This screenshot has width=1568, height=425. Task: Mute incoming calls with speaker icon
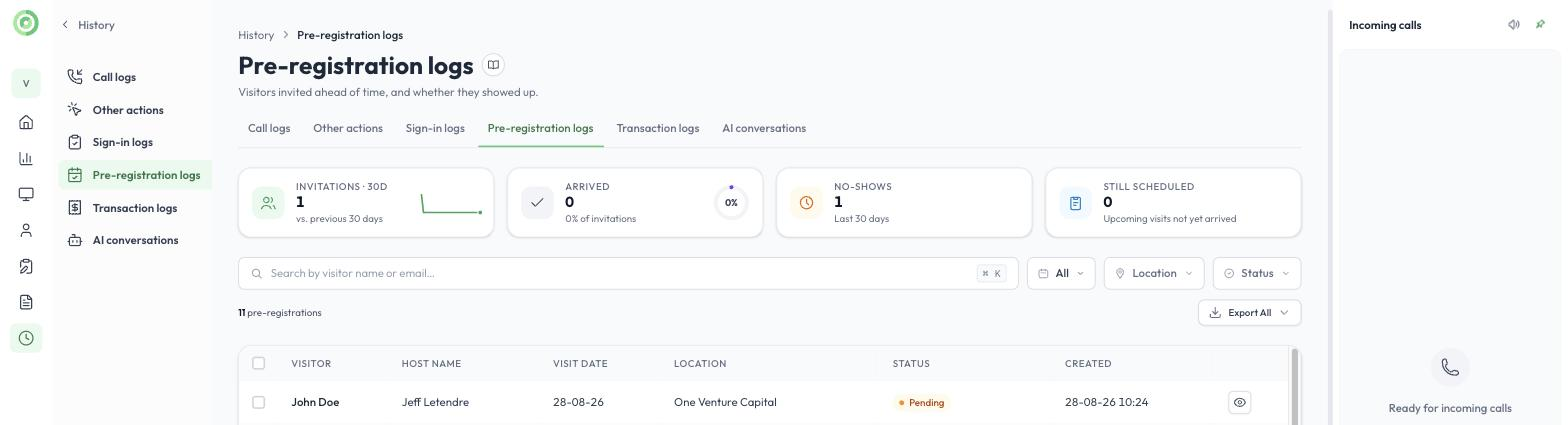1514,25
